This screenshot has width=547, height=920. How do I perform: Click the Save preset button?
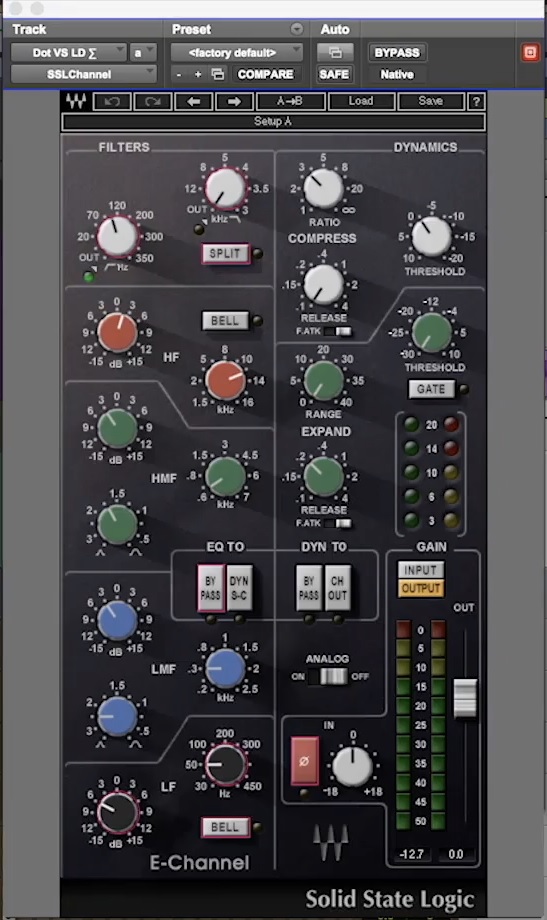431,102
